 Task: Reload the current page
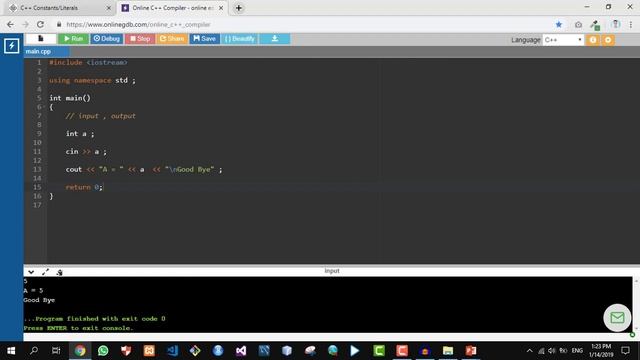click(x=40, y=24)
